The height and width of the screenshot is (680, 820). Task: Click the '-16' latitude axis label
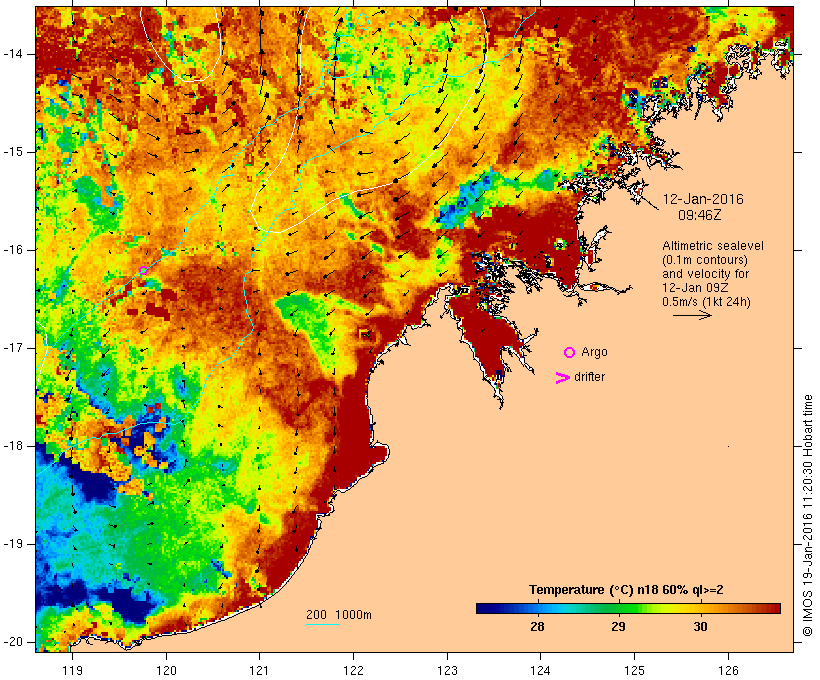point(13,250)
